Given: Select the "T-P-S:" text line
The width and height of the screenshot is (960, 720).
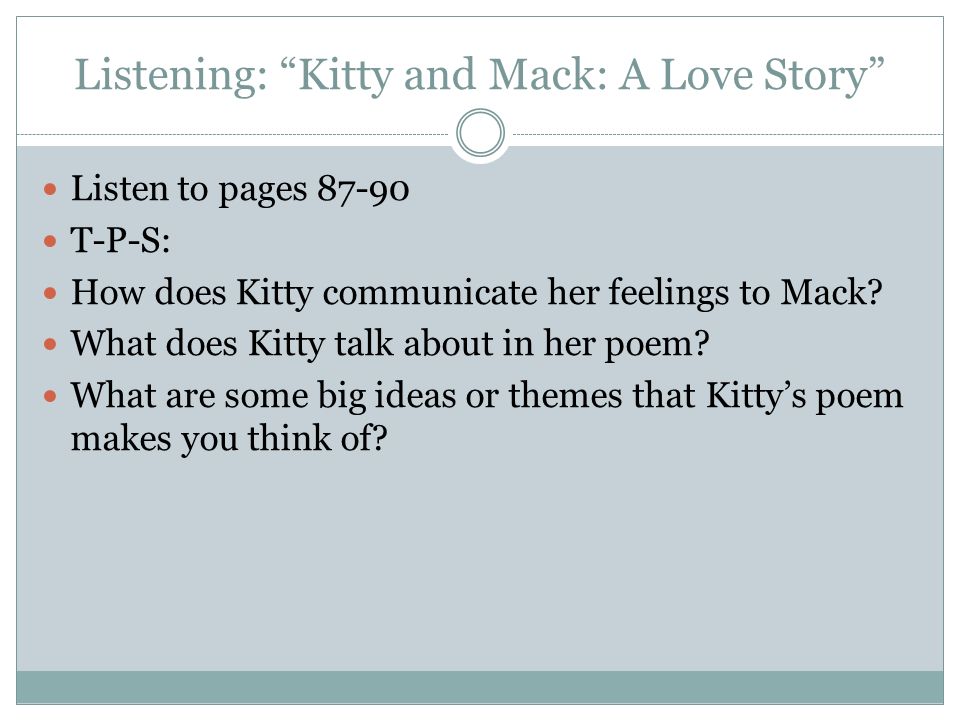Looking at the screenshot, I should (121, 240).
